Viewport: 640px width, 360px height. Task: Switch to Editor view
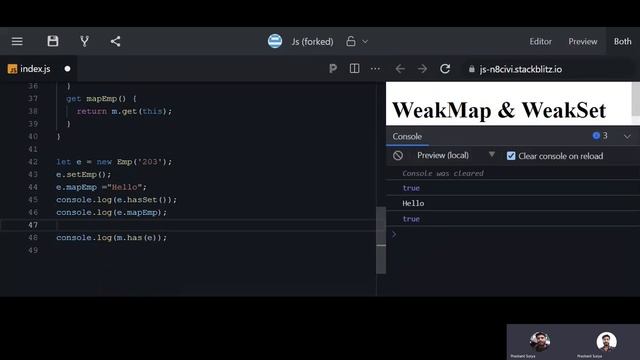pyautogui.click(x=540, y=42)
